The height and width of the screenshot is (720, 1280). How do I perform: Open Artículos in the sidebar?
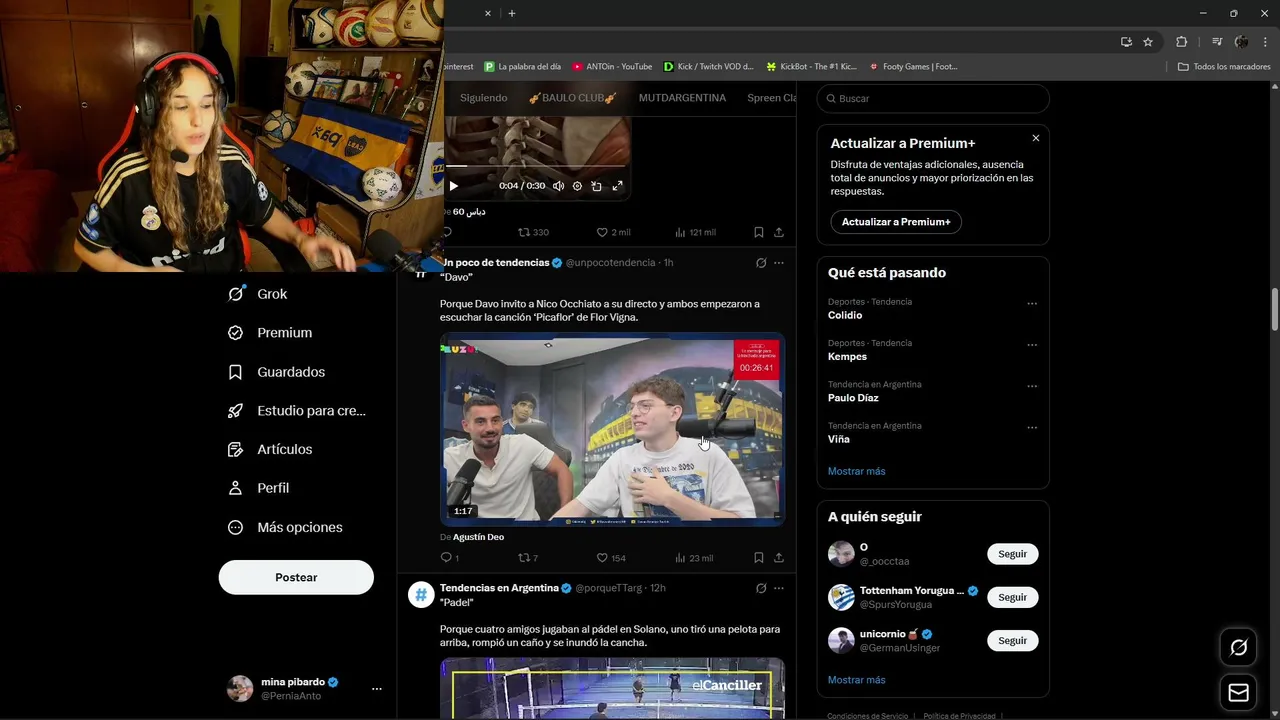[x=270, y=449]
